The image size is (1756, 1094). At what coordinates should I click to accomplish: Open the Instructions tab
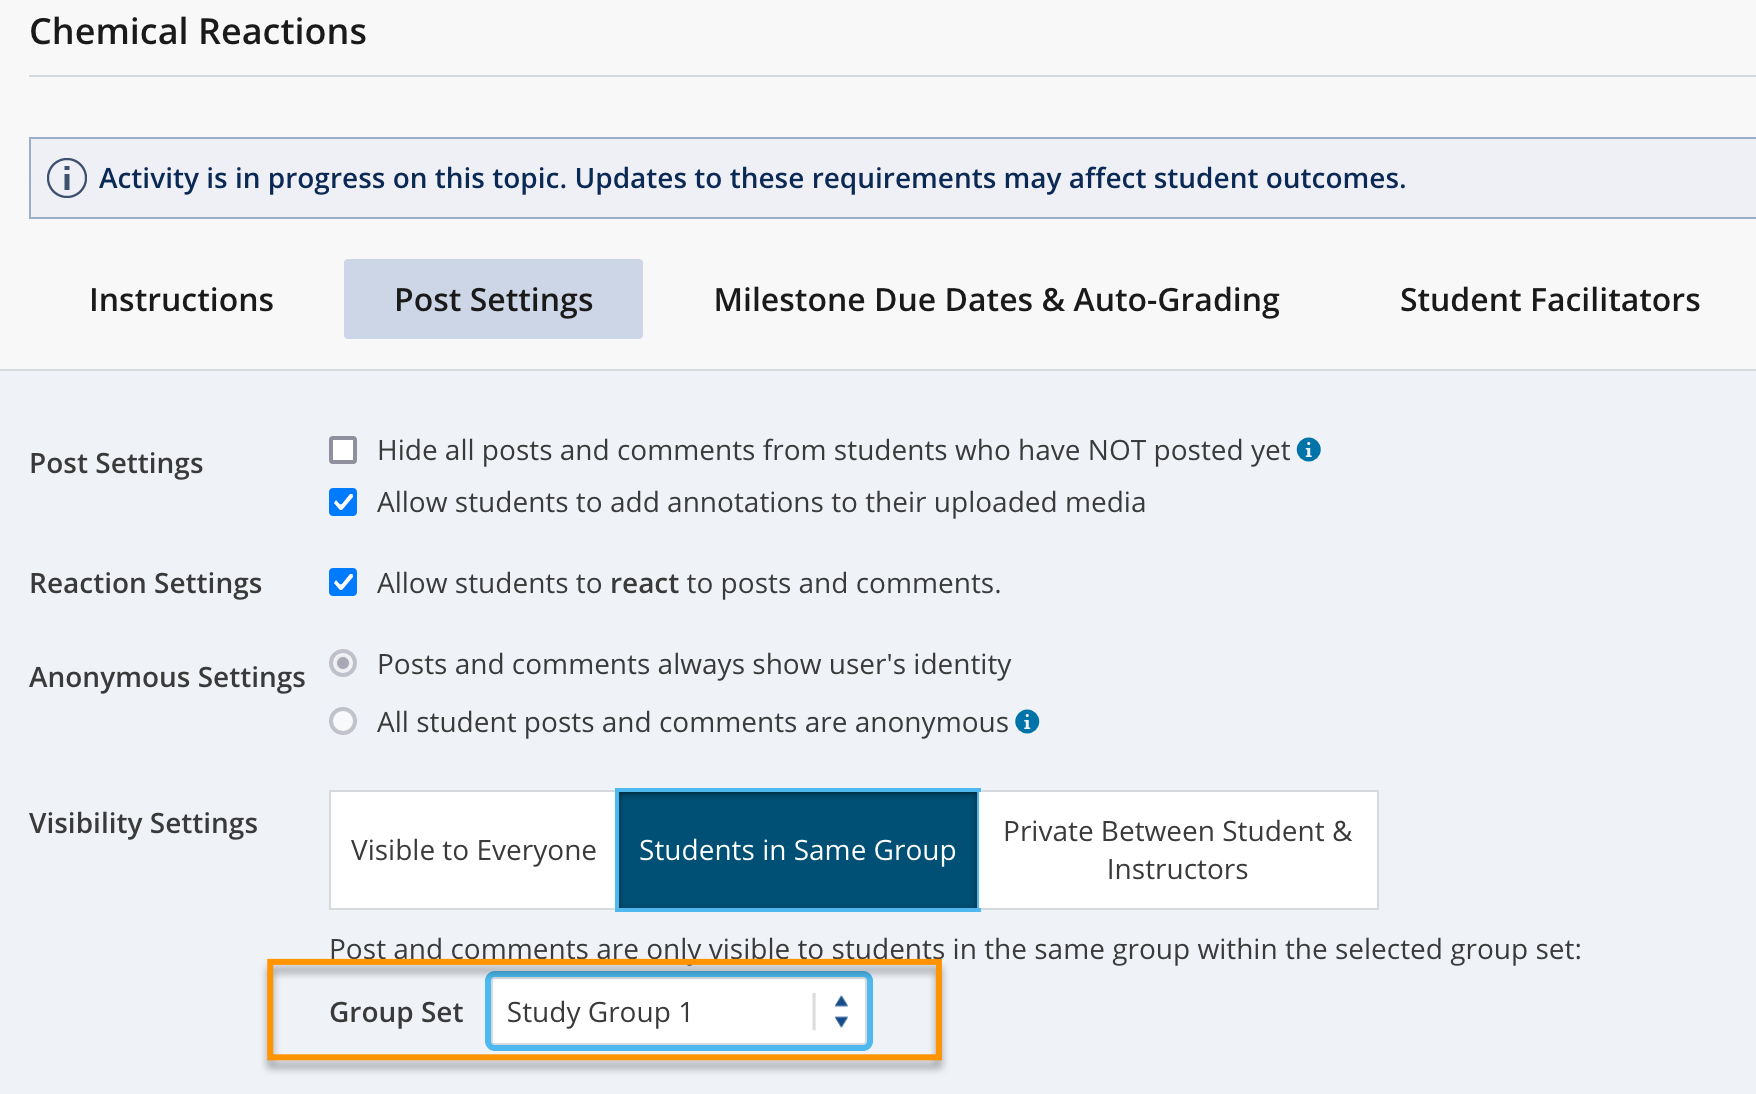(x=181, y=300)
